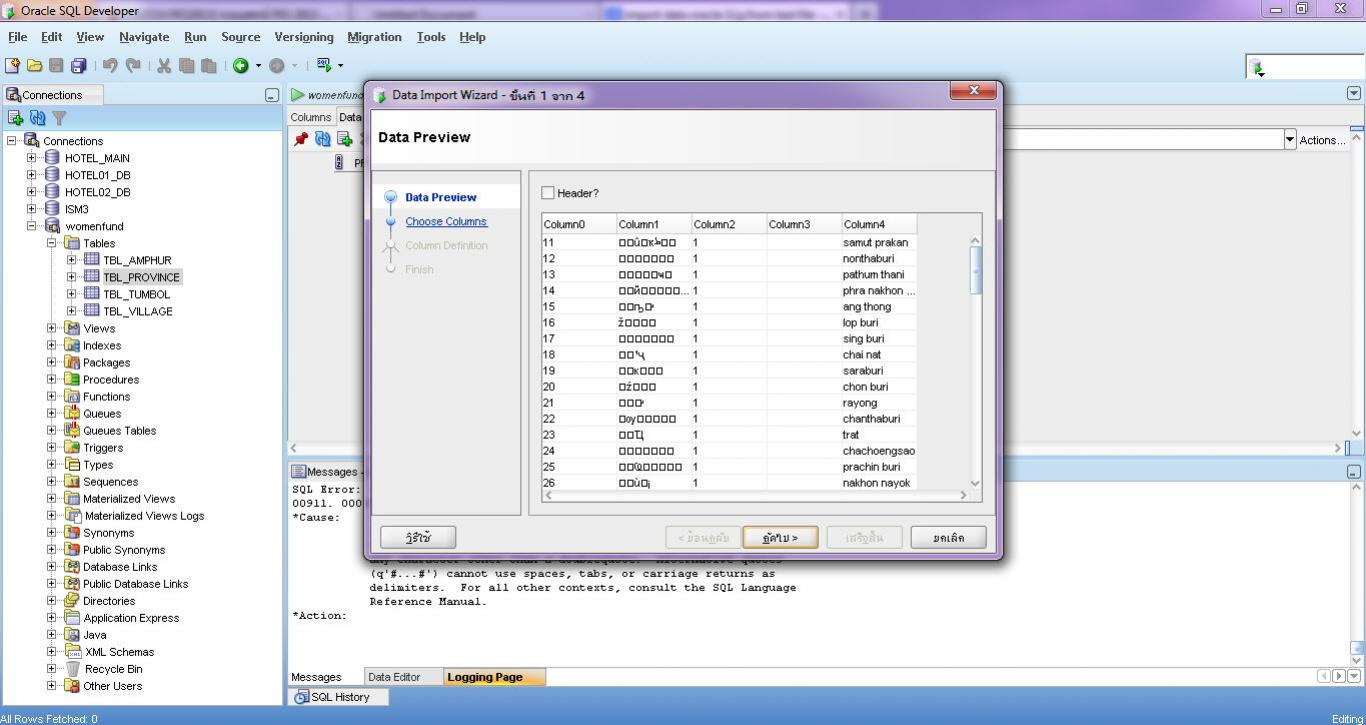
Task: Expand the HOTEL_MAIN connection node
Action: point(32,158)
